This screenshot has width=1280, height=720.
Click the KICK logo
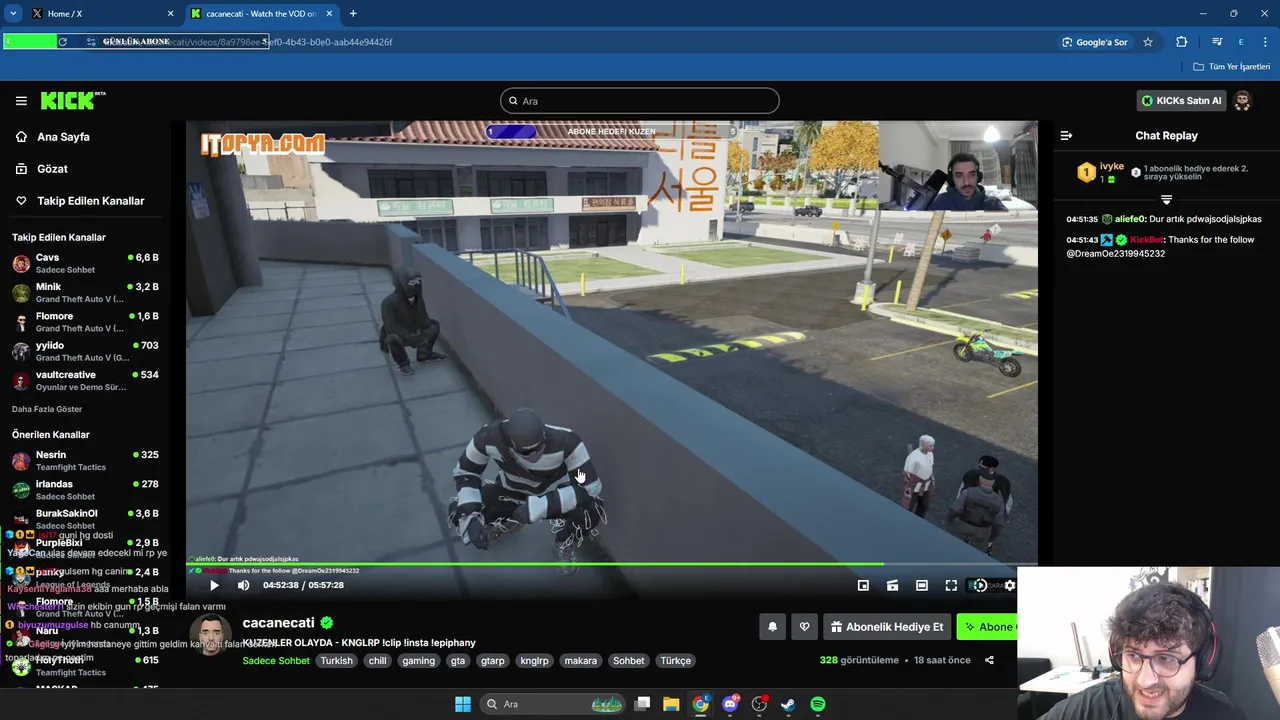pyautogui.click(x=72, y=100)
